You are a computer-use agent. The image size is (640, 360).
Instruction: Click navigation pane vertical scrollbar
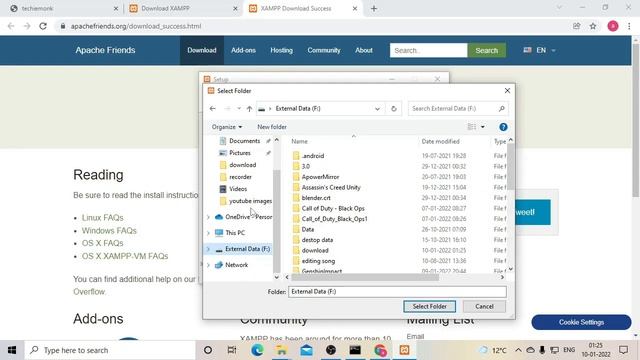point(277,220)
